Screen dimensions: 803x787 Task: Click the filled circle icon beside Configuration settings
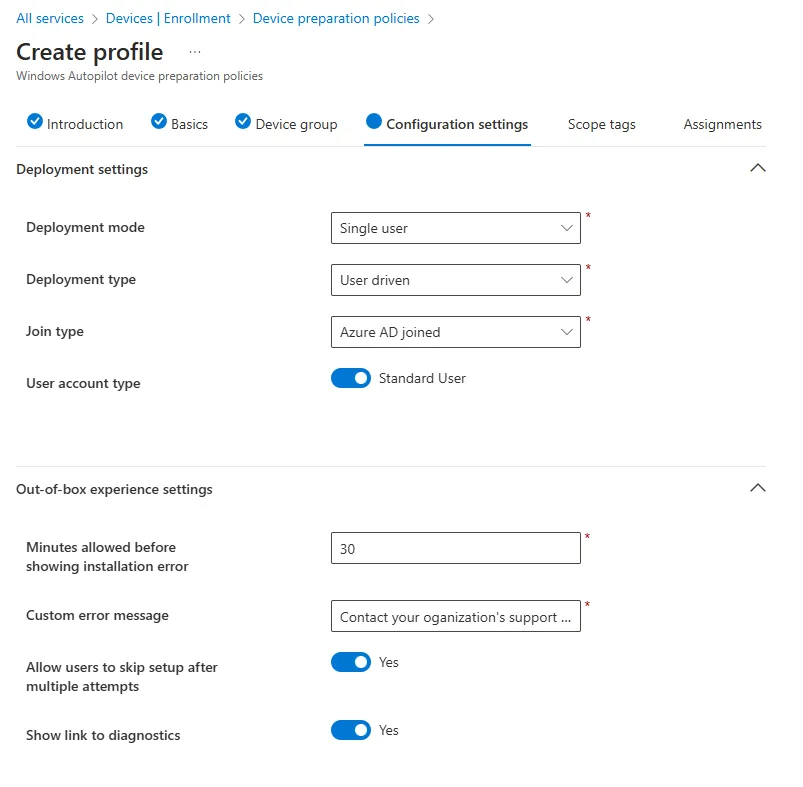click(374, 122)
